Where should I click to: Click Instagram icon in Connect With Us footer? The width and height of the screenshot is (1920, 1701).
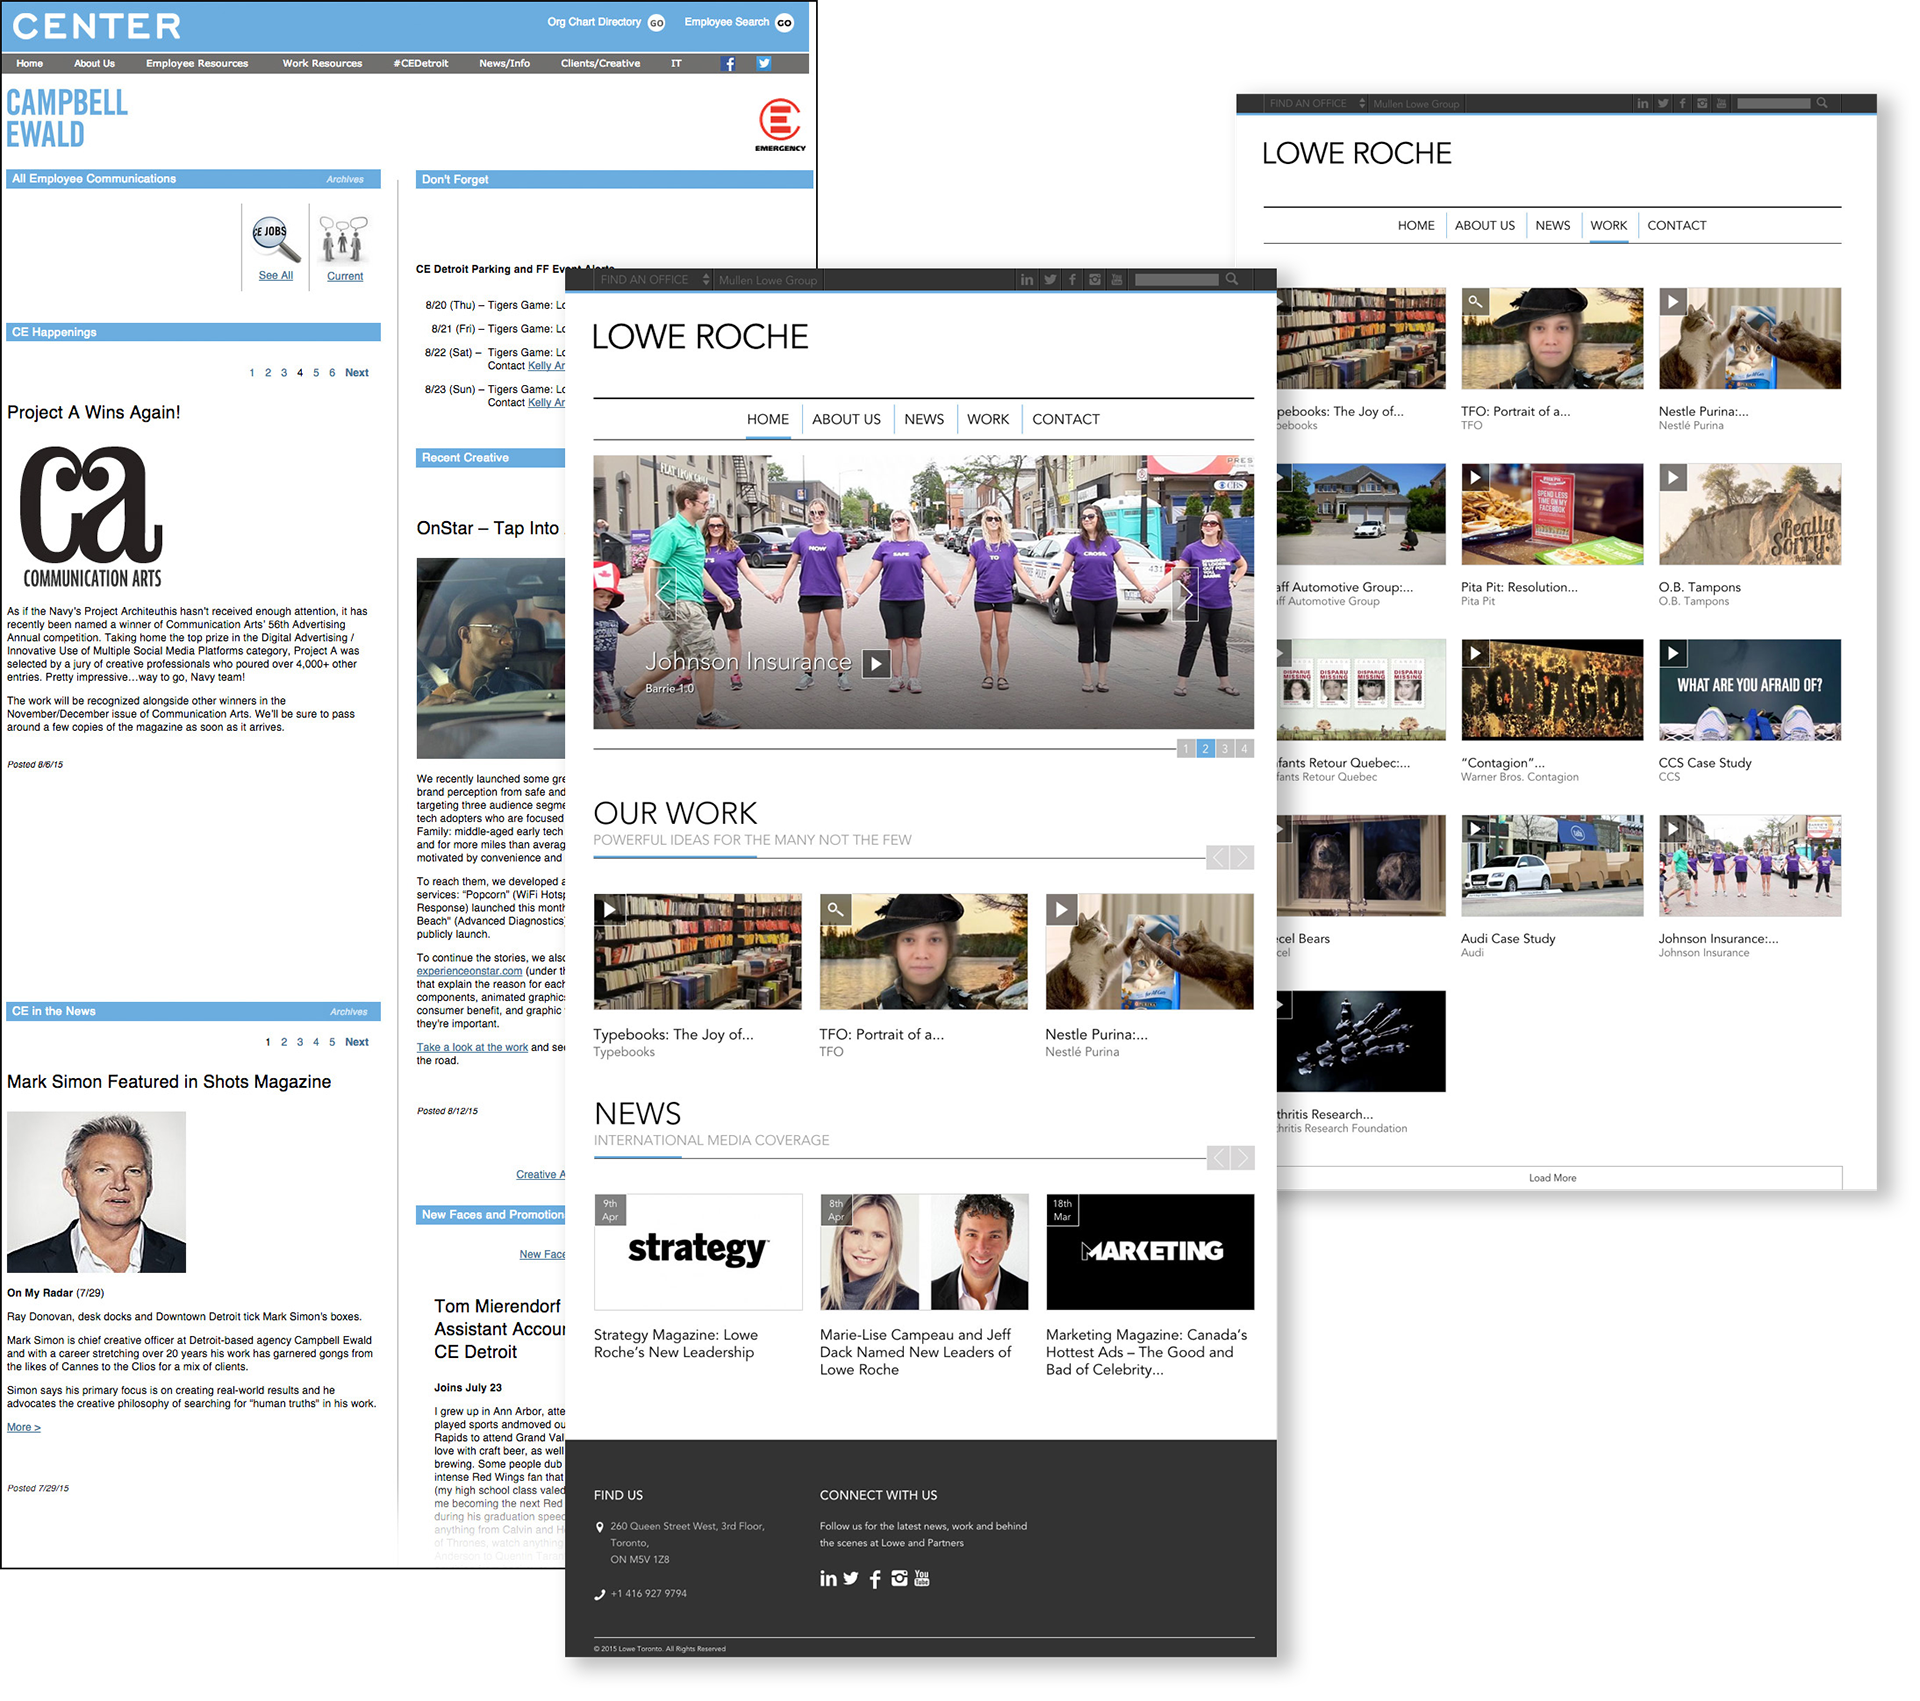pyautogui.click(x=899, y=1578)
